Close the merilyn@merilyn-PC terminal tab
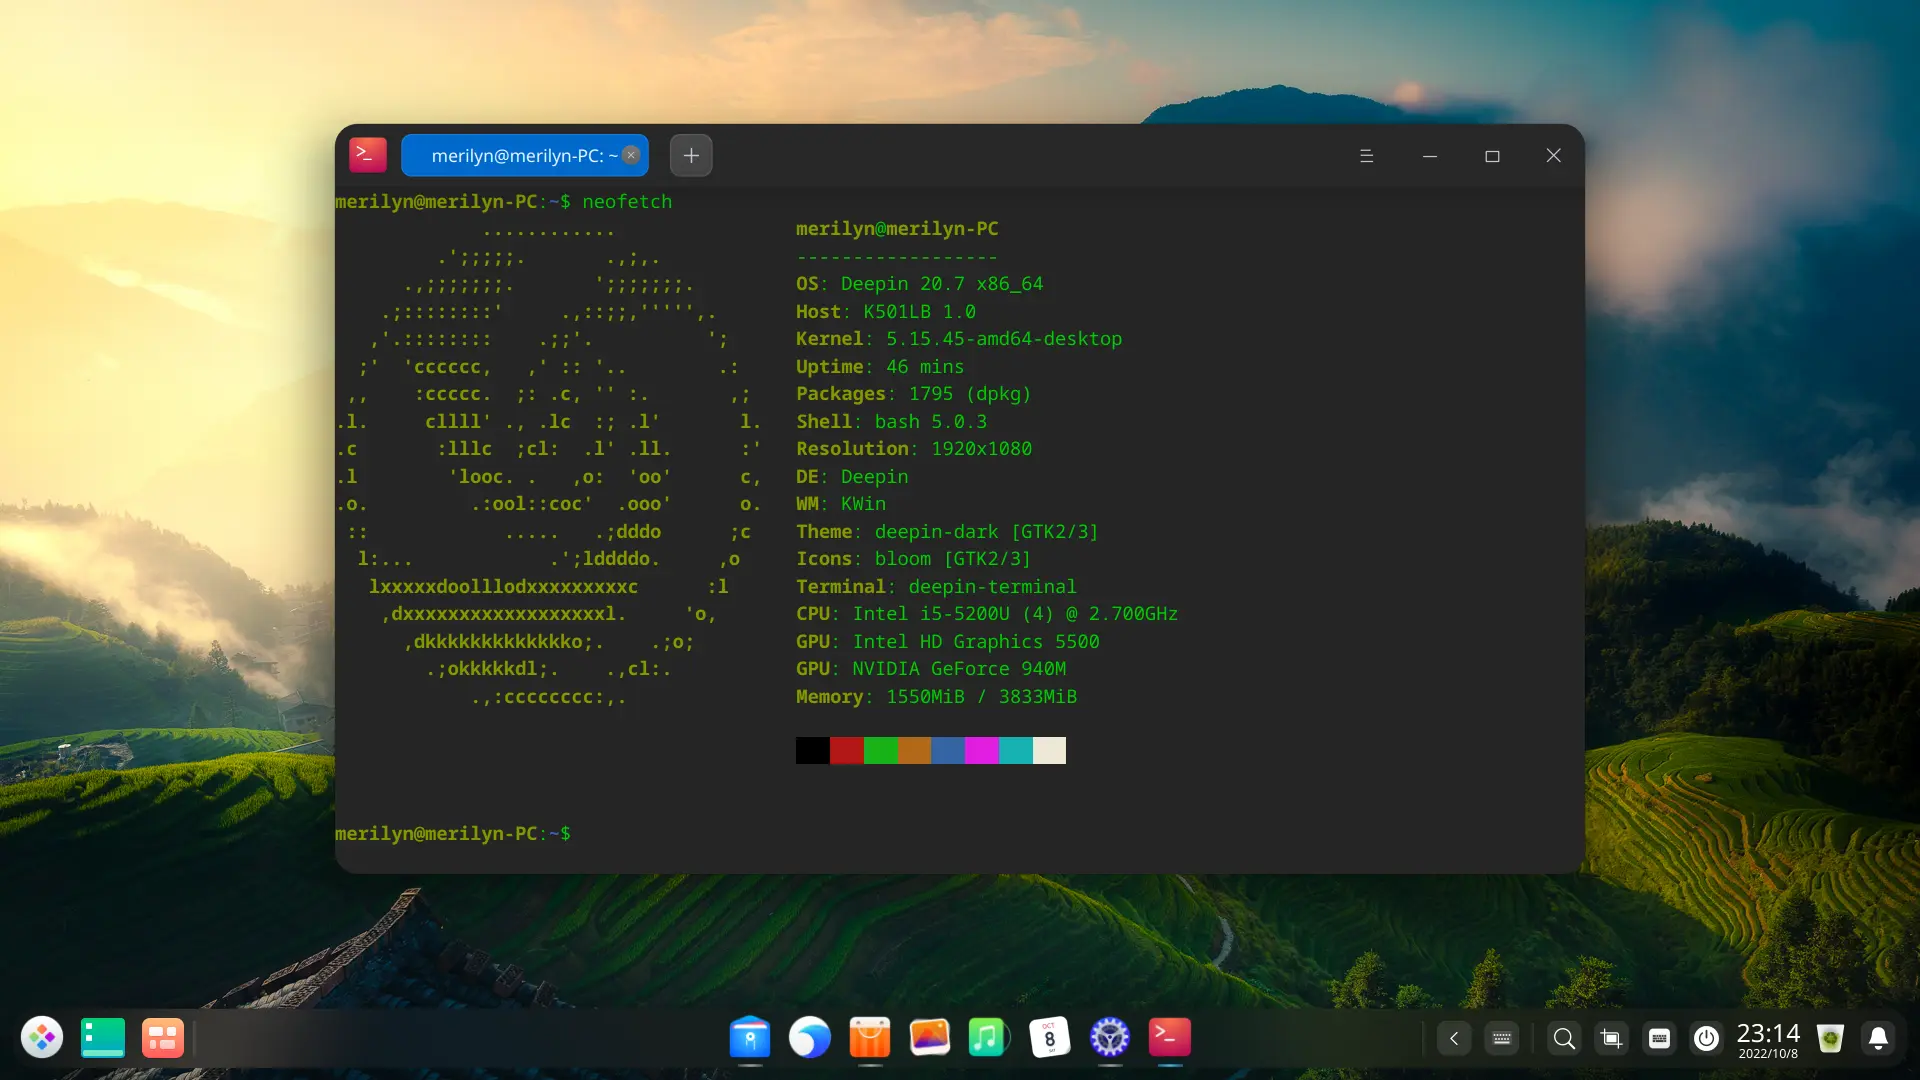This screenshot has width=1920, height=1080. pos(631,155)
